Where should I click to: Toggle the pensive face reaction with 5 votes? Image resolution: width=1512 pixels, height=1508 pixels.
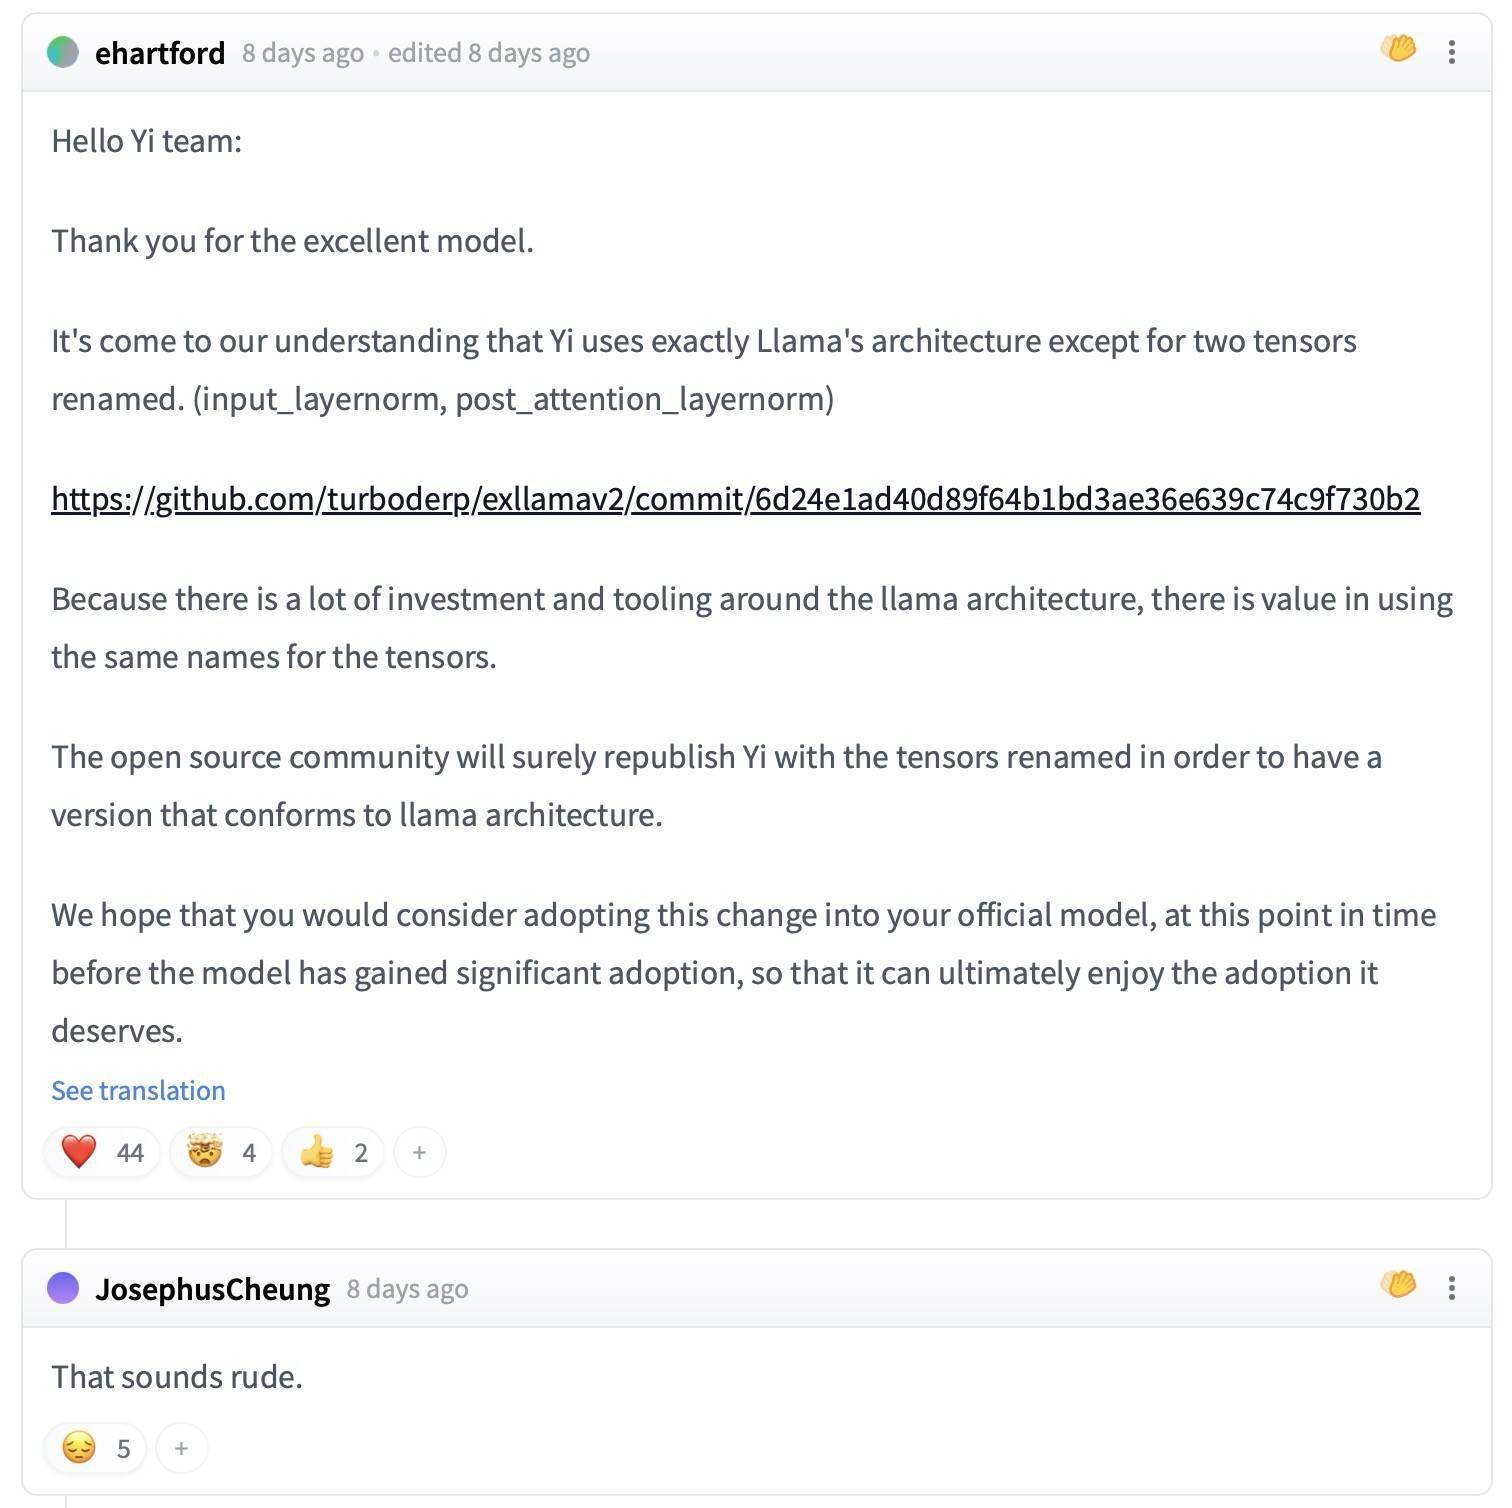click(x=96, y=1448)
